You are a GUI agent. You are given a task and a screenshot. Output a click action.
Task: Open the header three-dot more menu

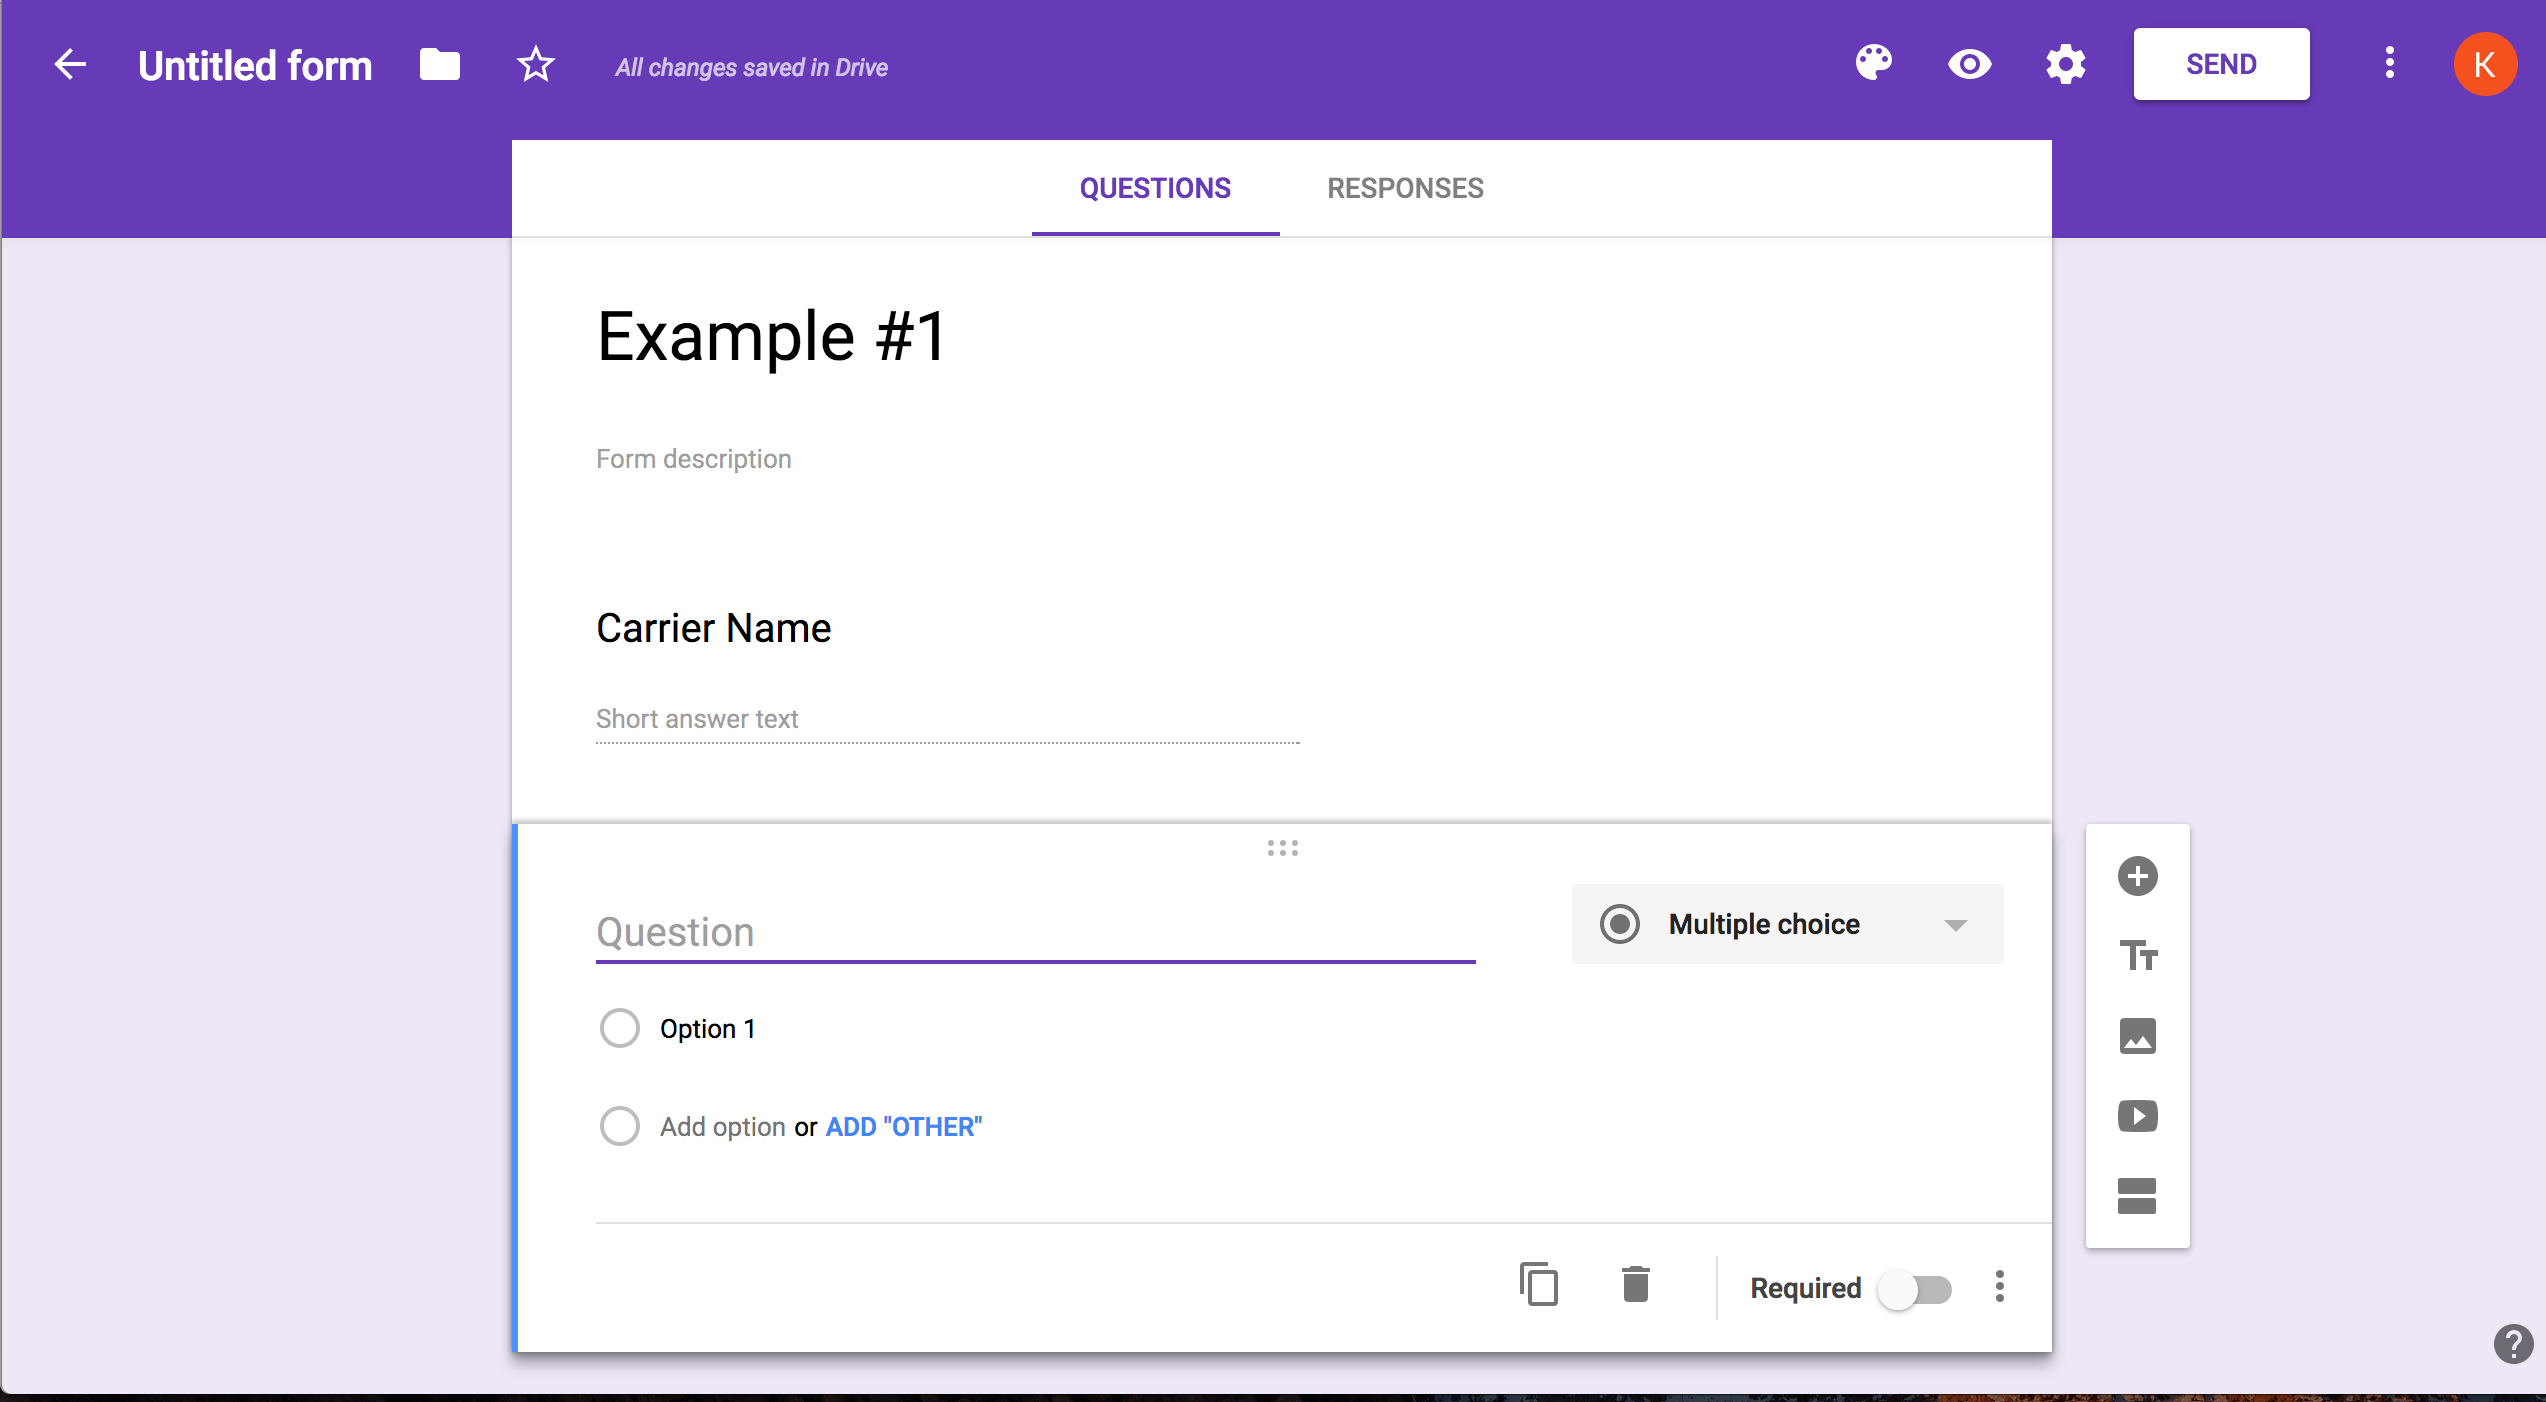pos(2390,63)
